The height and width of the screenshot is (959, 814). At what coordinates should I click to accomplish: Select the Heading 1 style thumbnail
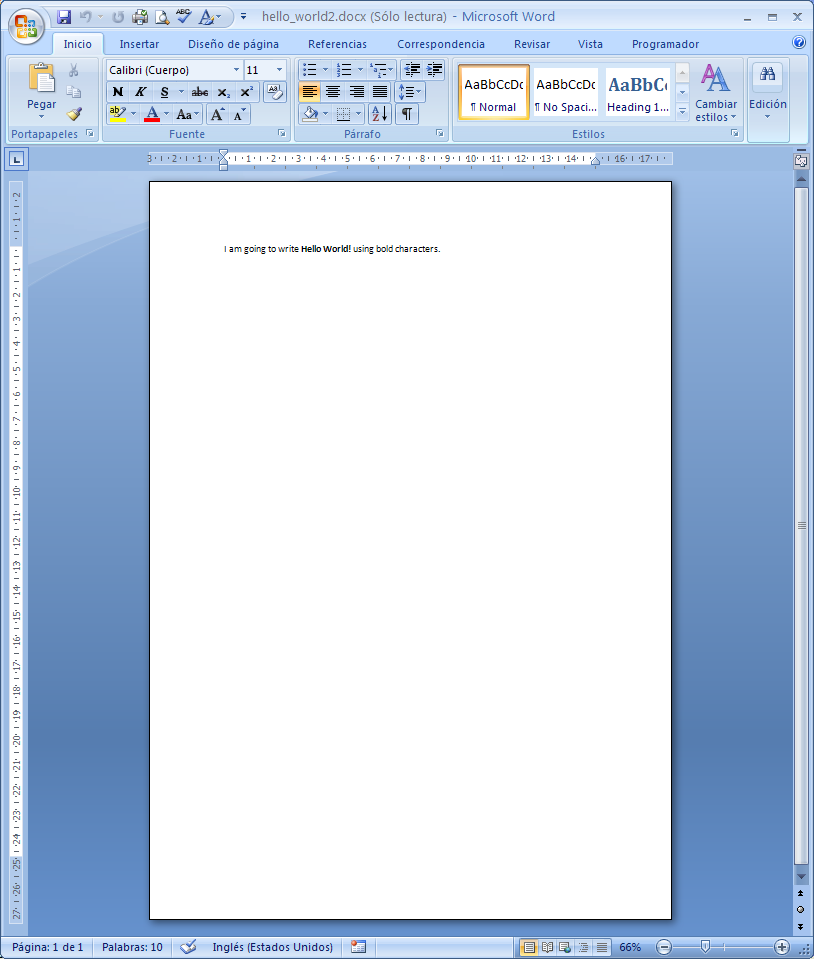point(638,92)
